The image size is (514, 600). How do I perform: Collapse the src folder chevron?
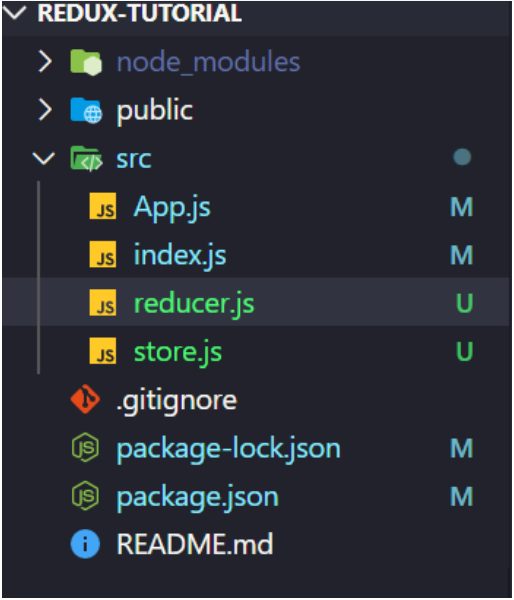coord(44,158)
